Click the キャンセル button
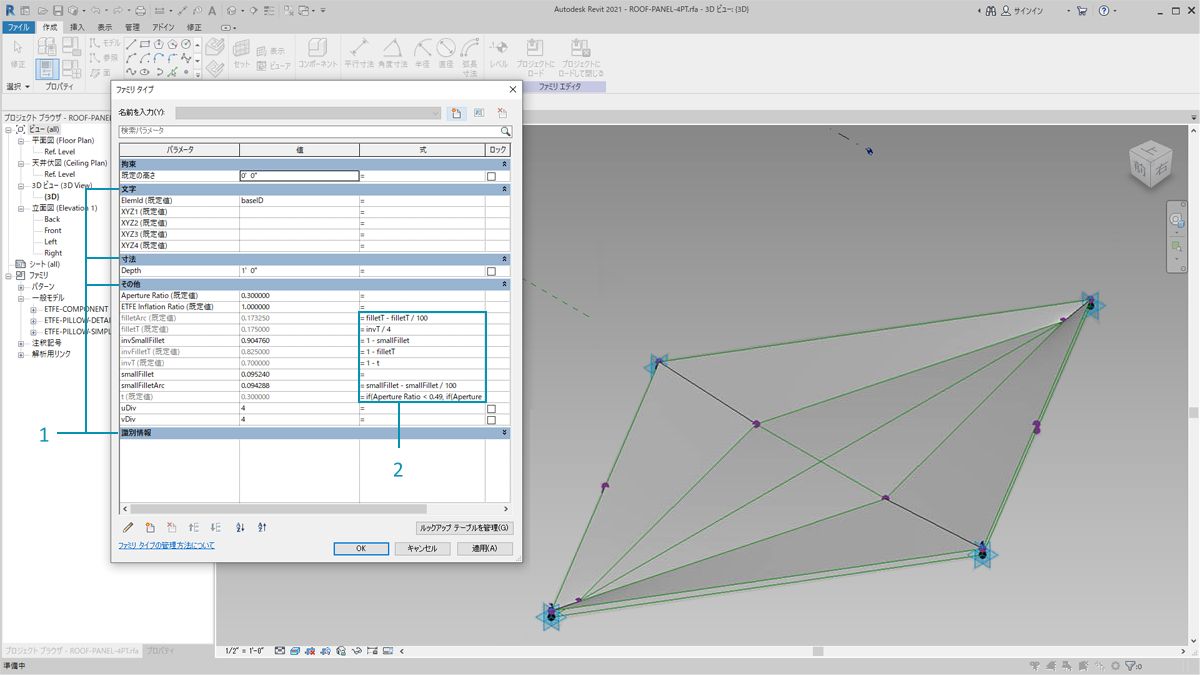The width and height of the screenshot is (1200, 675). point(423,548)
